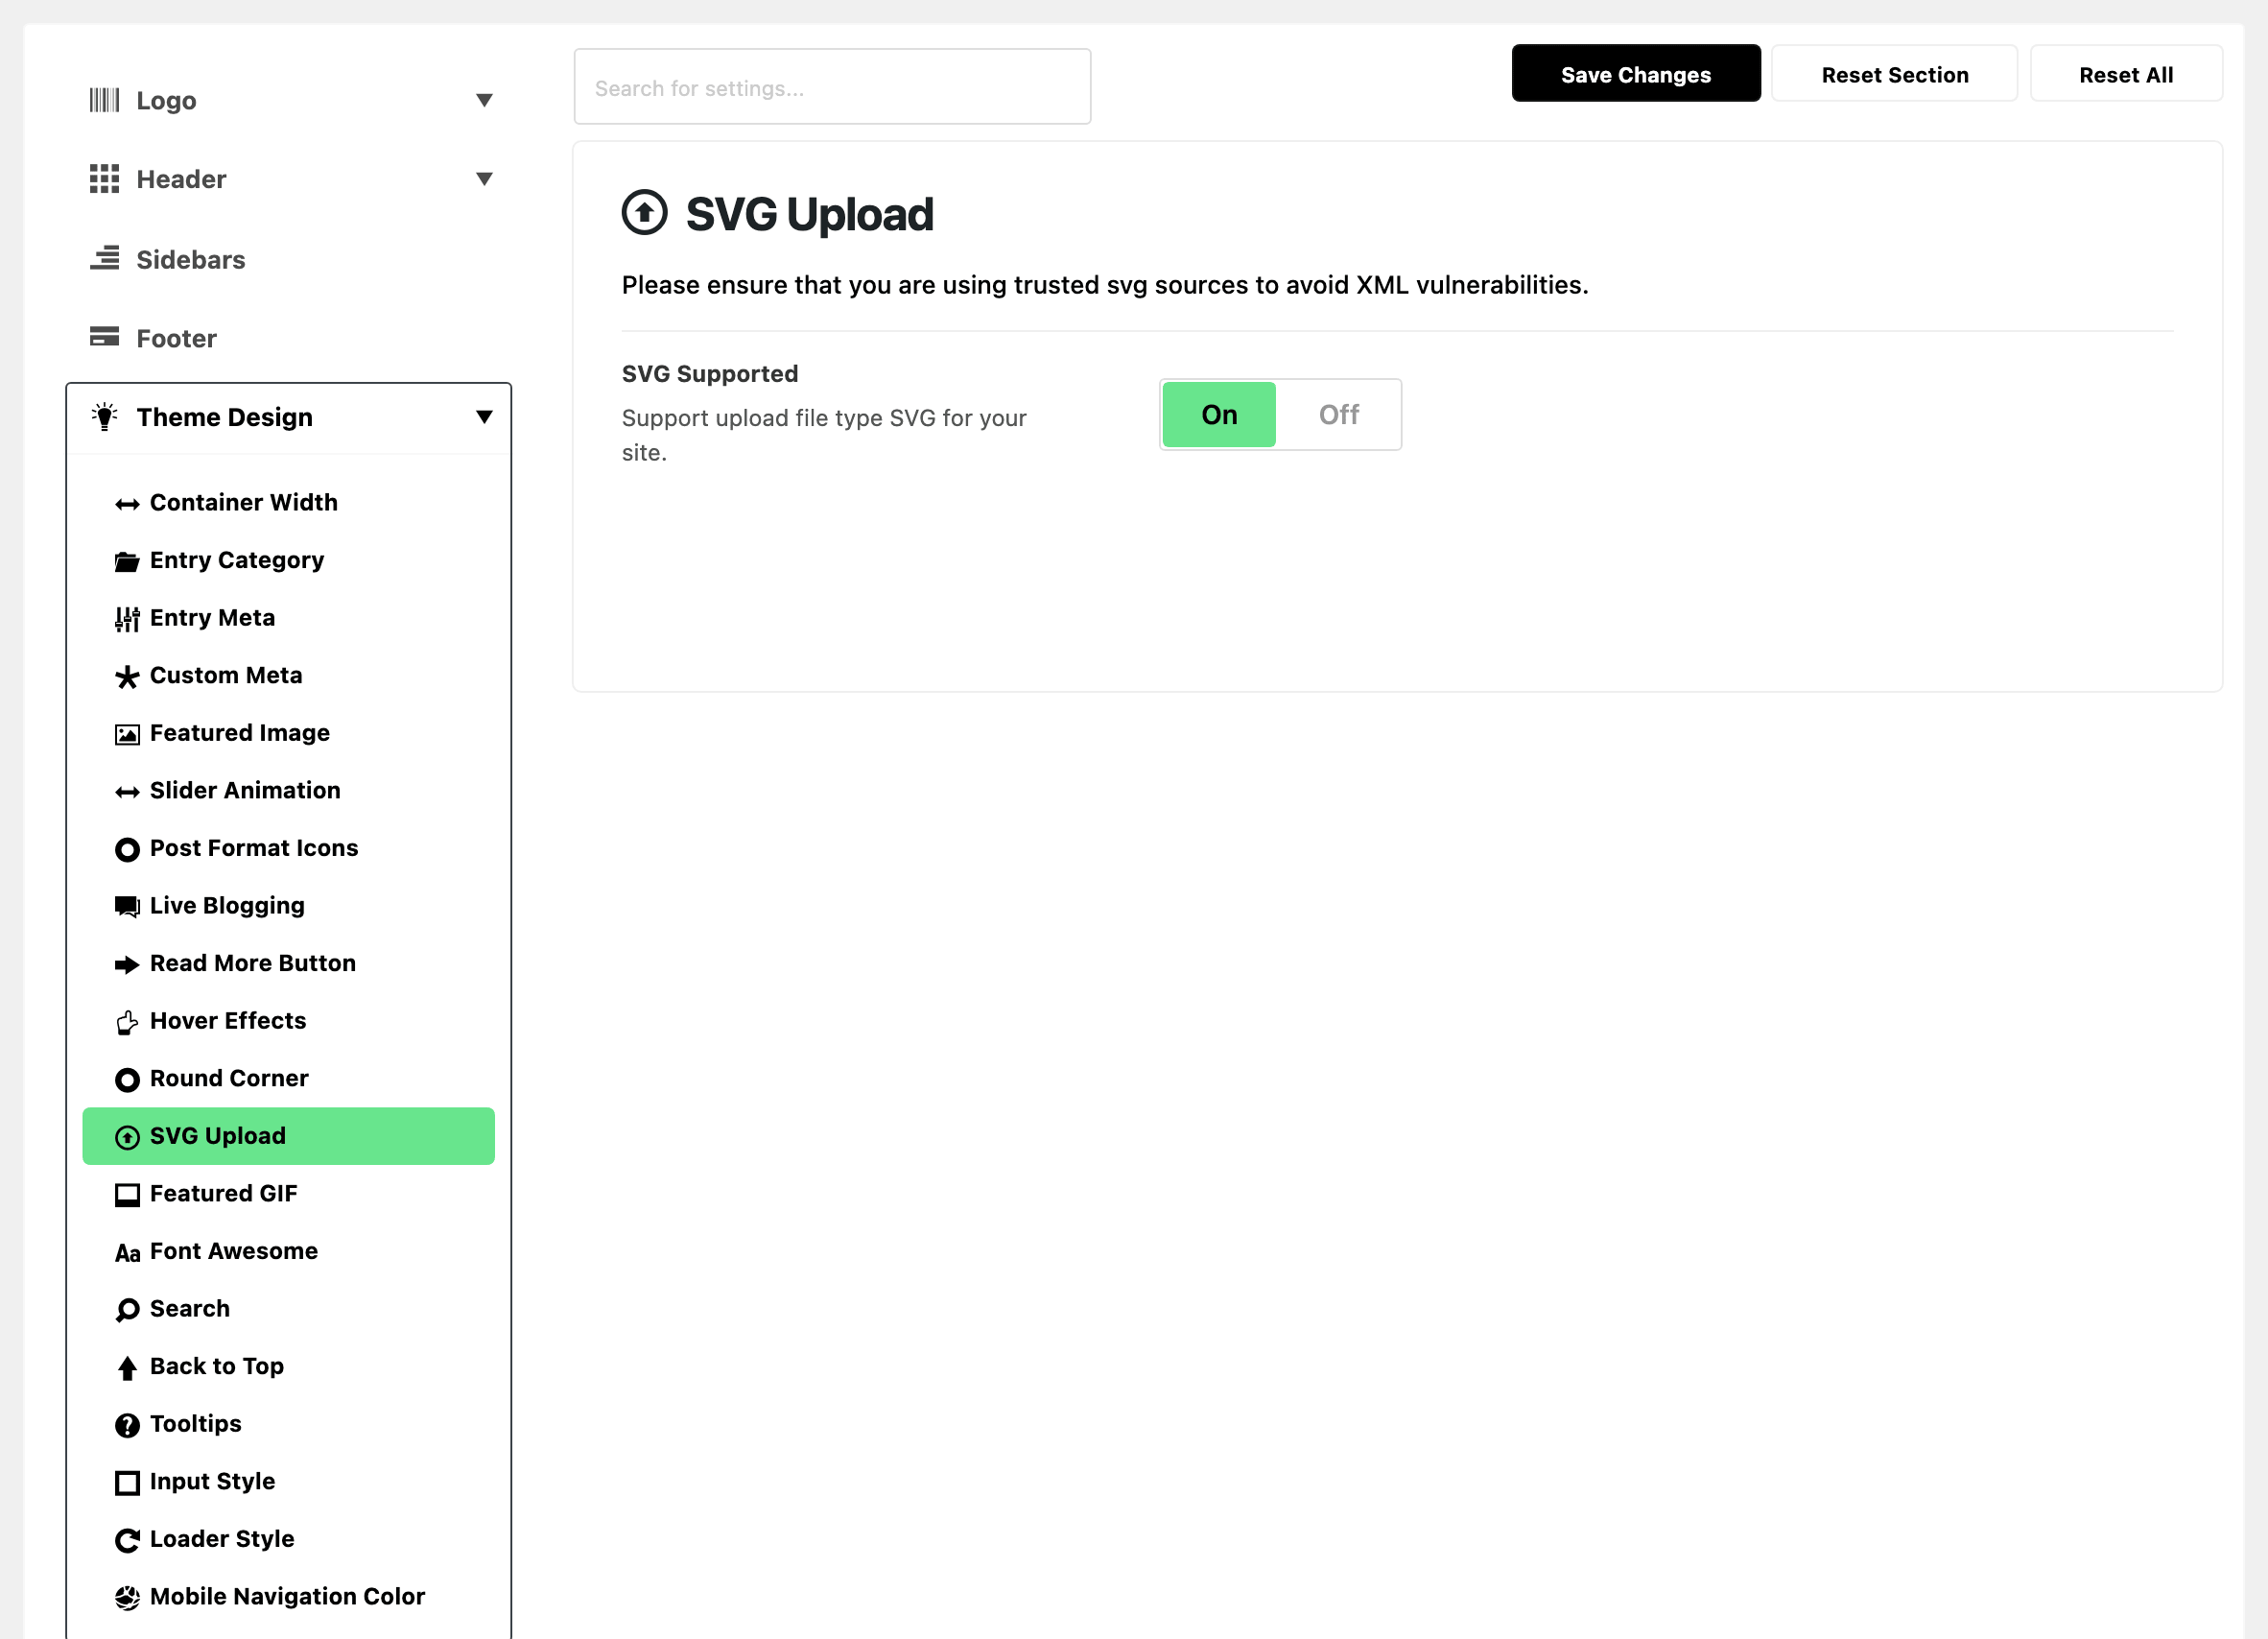
Task: Click the Loader Style refresh icon
Action: point(127,1540)
